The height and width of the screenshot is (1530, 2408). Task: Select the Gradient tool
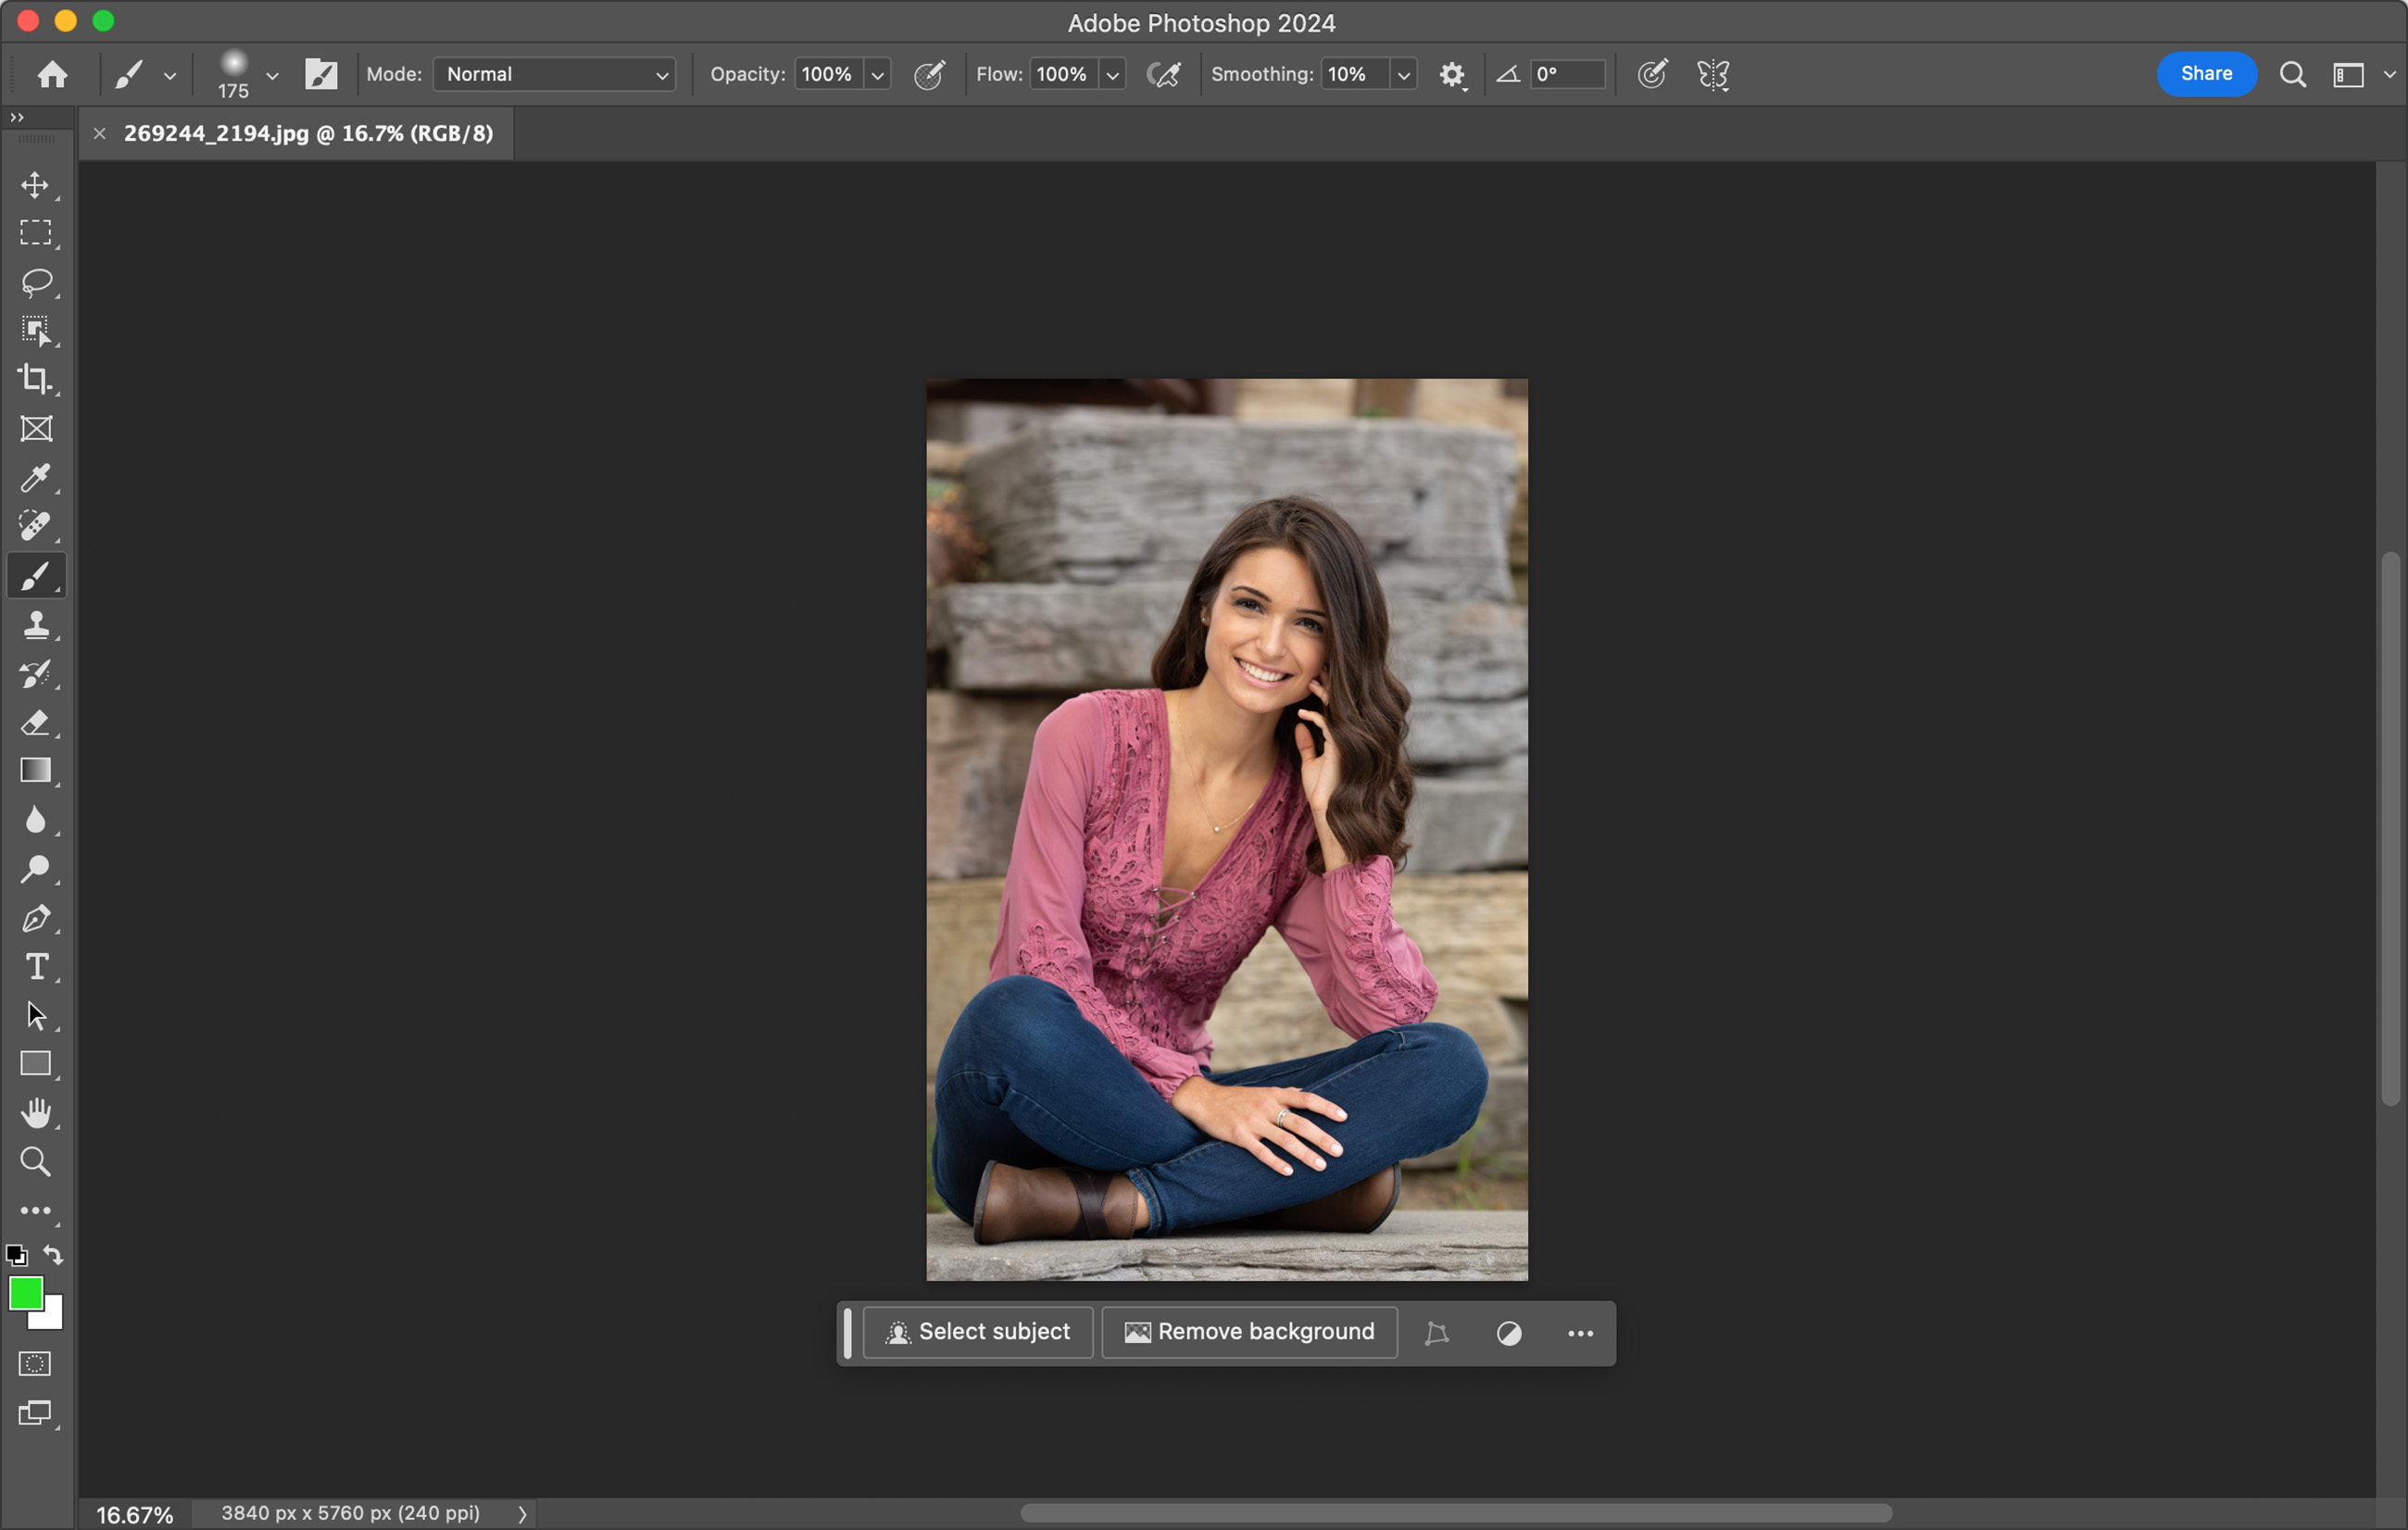pos(36,771)
